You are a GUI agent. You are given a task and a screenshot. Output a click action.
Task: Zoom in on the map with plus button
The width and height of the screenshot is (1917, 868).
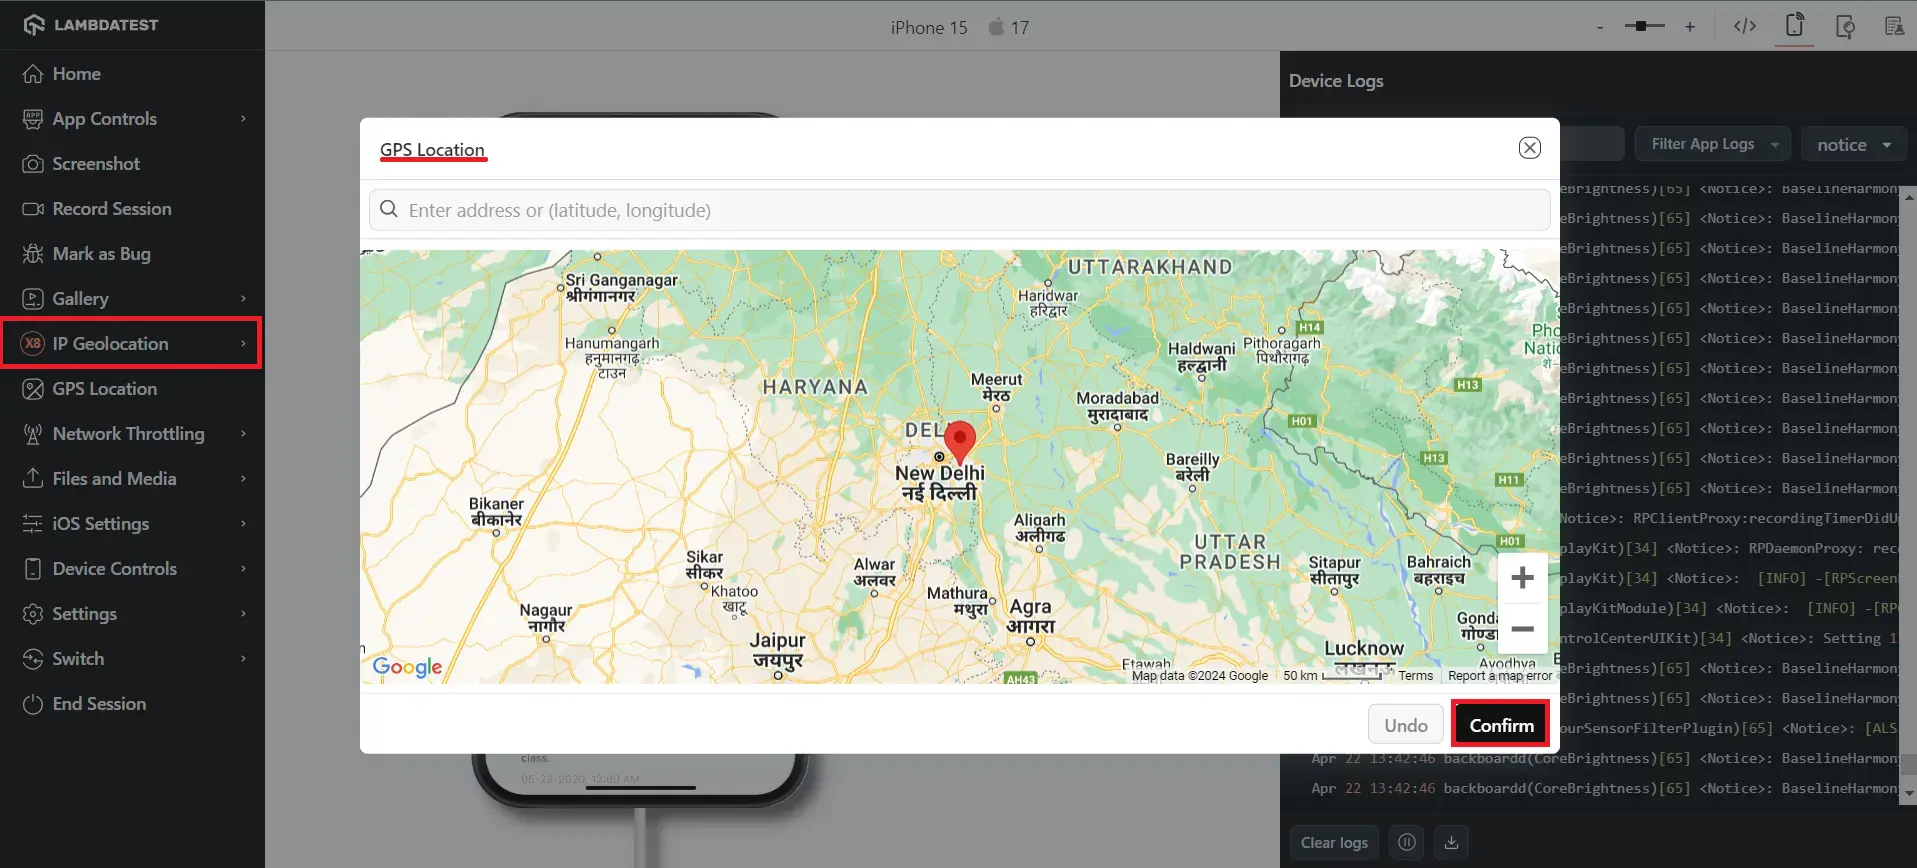tap(1522, 578)
